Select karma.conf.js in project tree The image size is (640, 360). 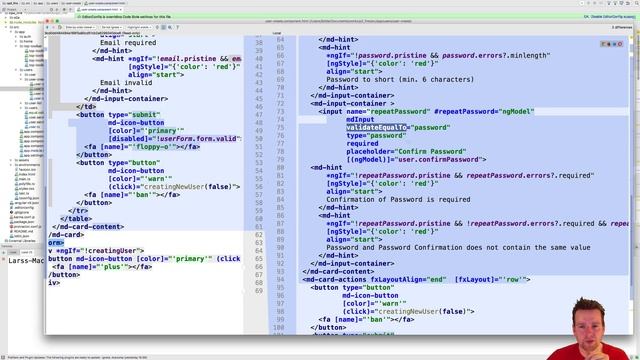[x=23, y=217]
